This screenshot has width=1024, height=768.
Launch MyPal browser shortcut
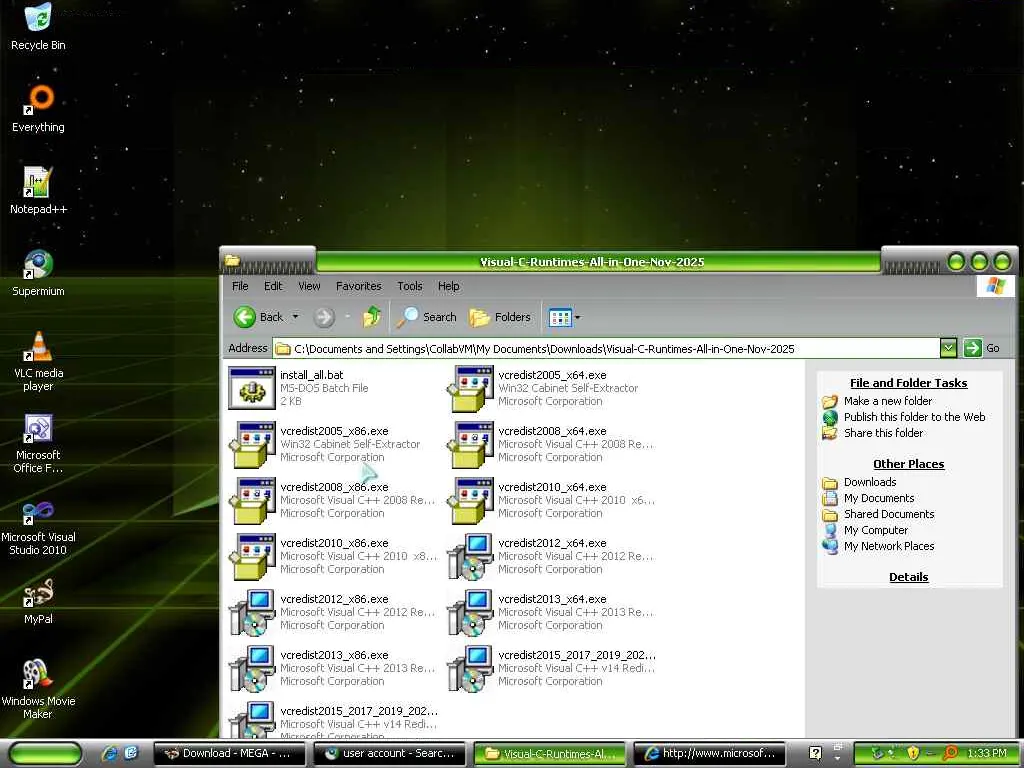[38, 602]
